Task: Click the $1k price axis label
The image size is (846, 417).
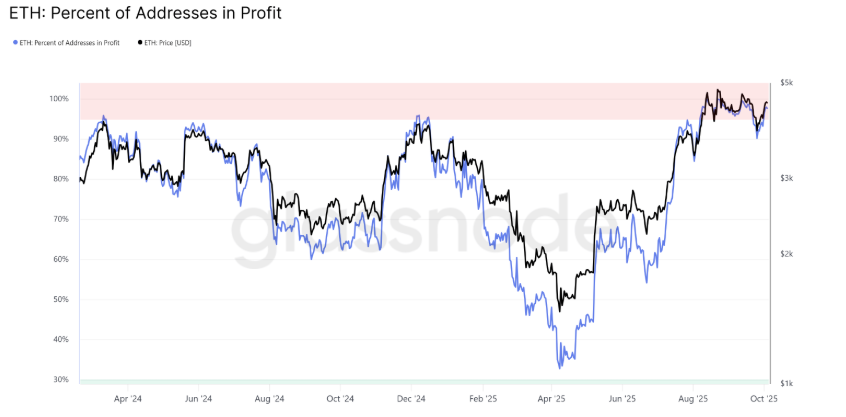Action: tap(788, 384)
